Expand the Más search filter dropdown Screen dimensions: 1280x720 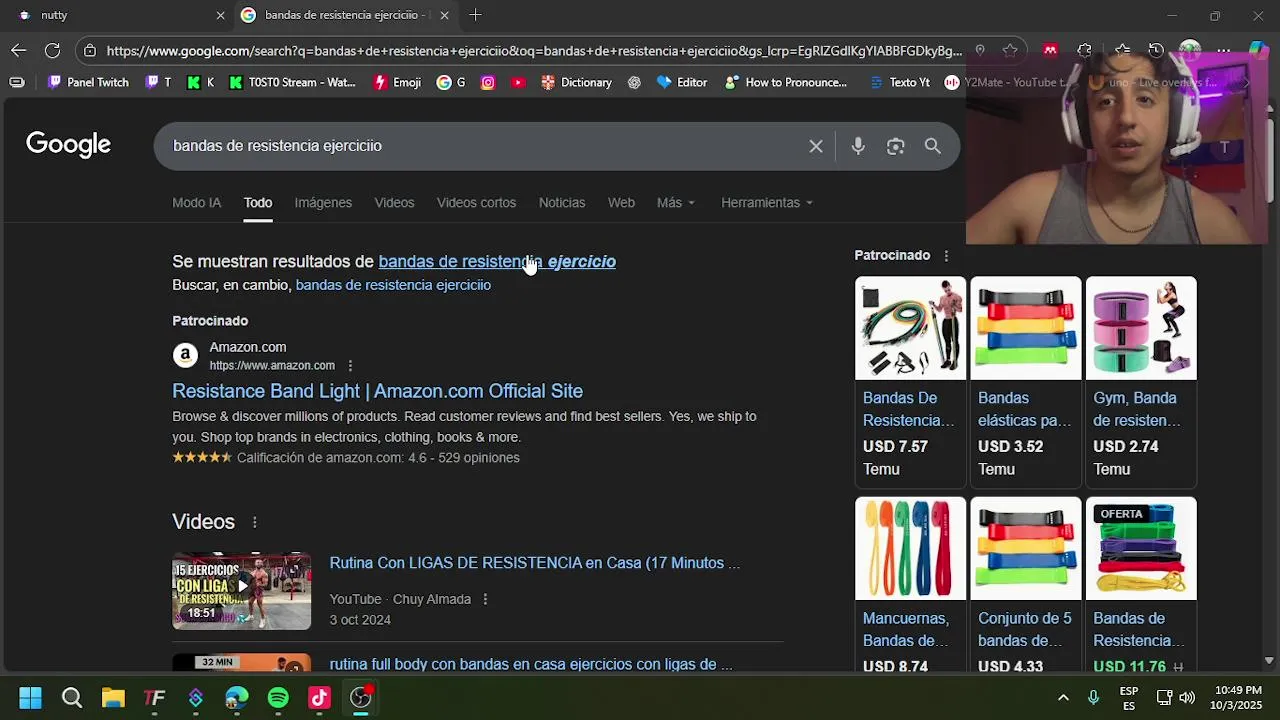click(676, 202)
